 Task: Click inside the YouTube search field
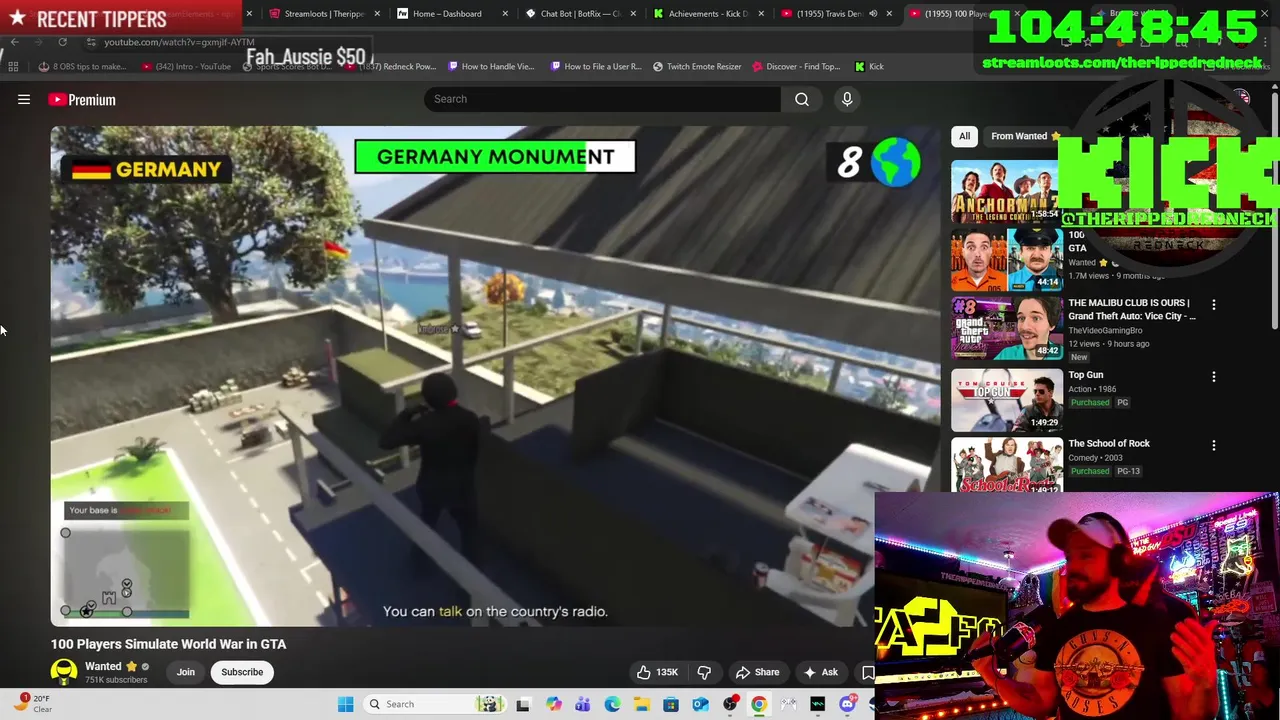click(x=603, y=99)
